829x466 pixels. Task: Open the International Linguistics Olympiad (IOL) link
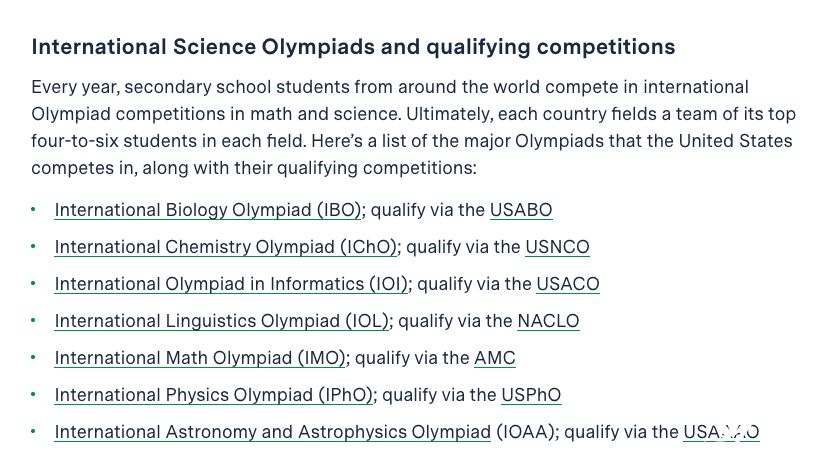click(x=222, y=321)
